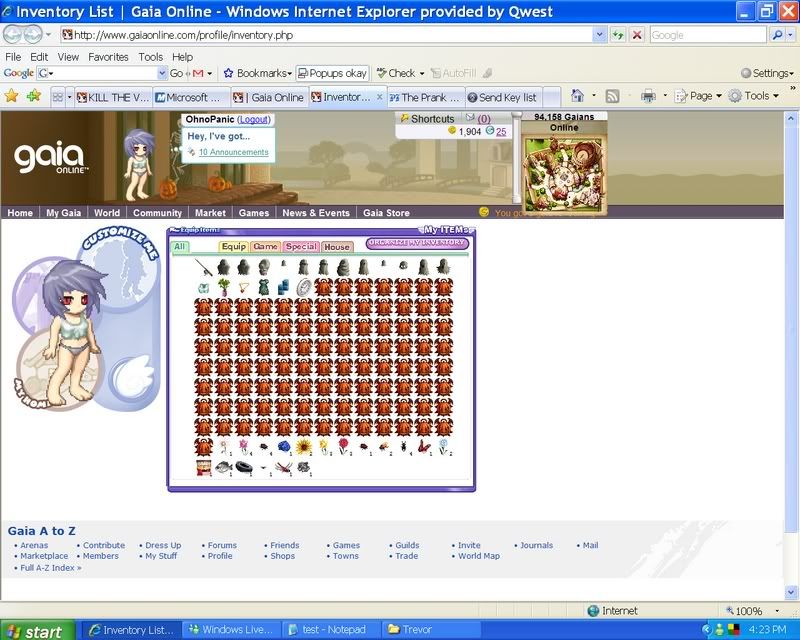Viewport: 800px width, 640px height.
Task: Expand the search provider dropdown
Action: click(x=790, y=35)
